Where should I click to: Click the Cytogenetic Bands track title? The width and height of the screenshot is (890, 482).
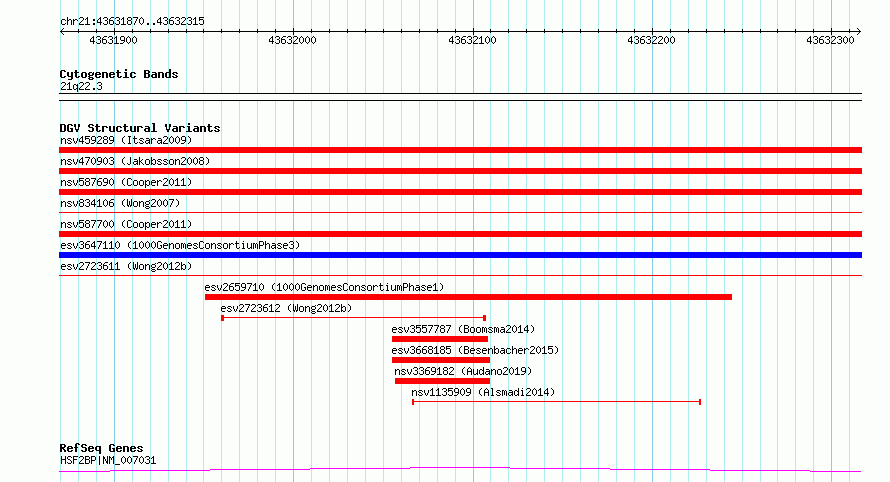(x=119, y=74)
